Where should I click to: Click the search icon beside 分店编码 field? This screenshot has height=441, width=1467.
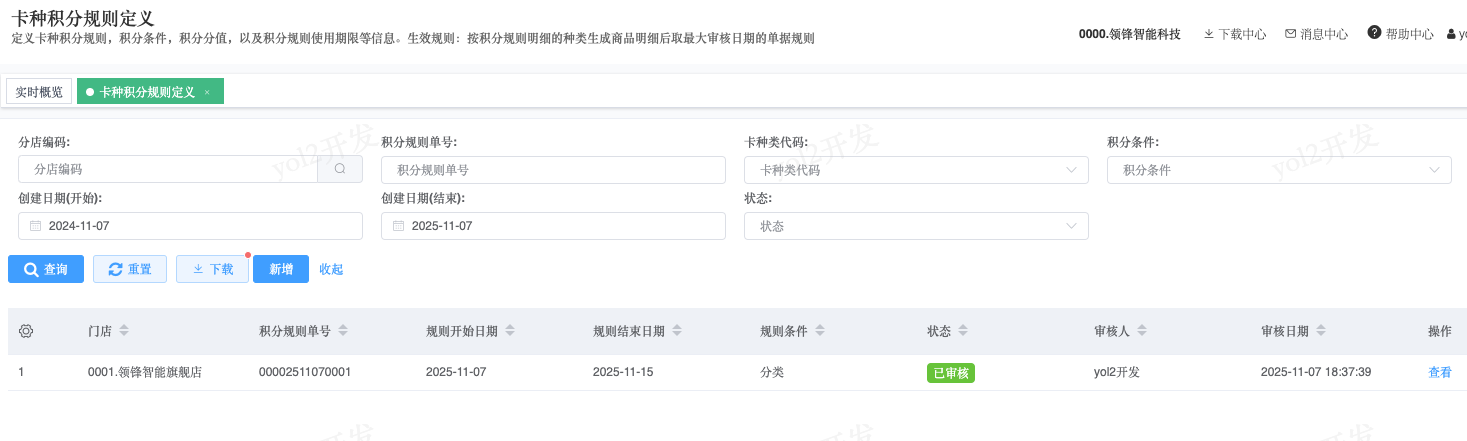pyautogui.click(x=340, y=170)
